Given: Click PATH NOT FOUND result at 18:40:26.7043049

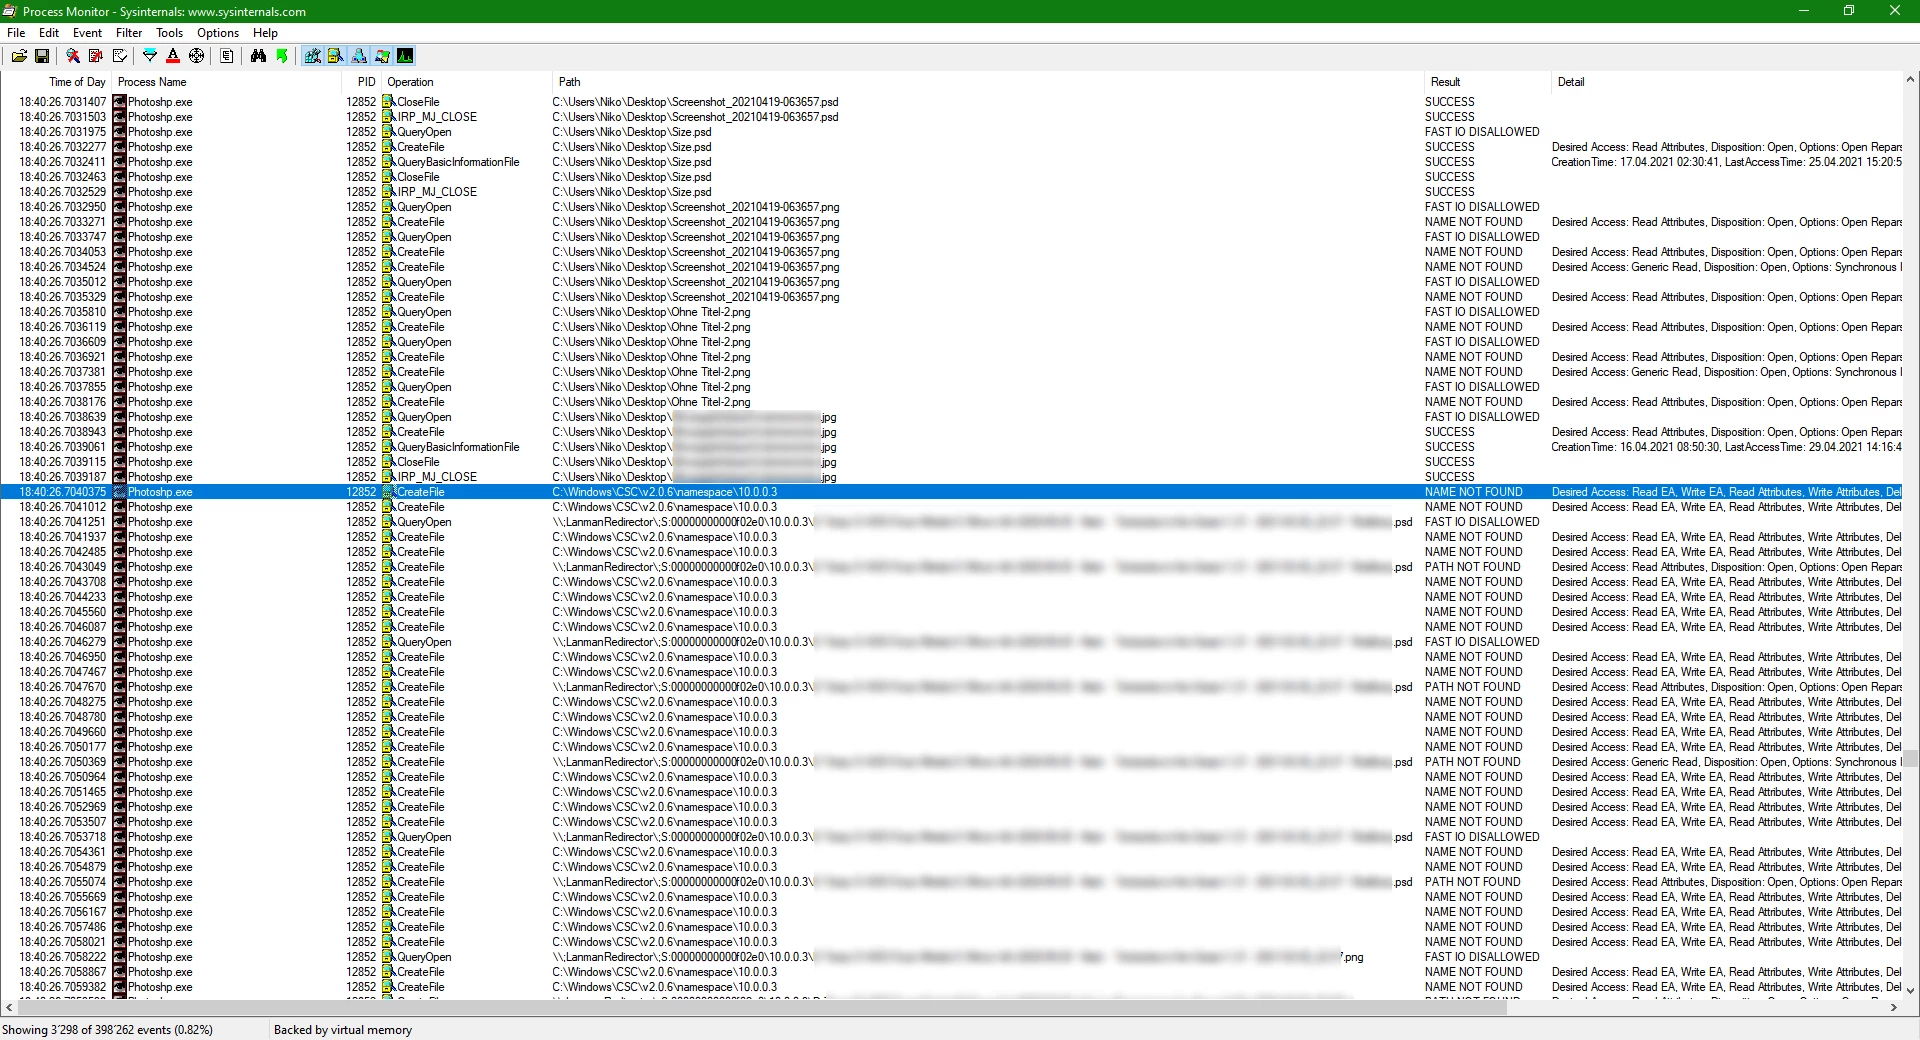Looking at the screenshot, I should tap(1473, 567).
